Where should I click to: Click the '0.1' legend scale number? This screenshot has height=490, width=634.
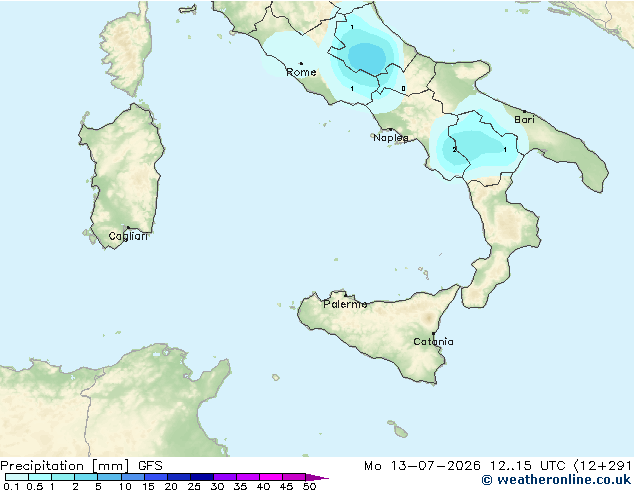tap(11, 486)
